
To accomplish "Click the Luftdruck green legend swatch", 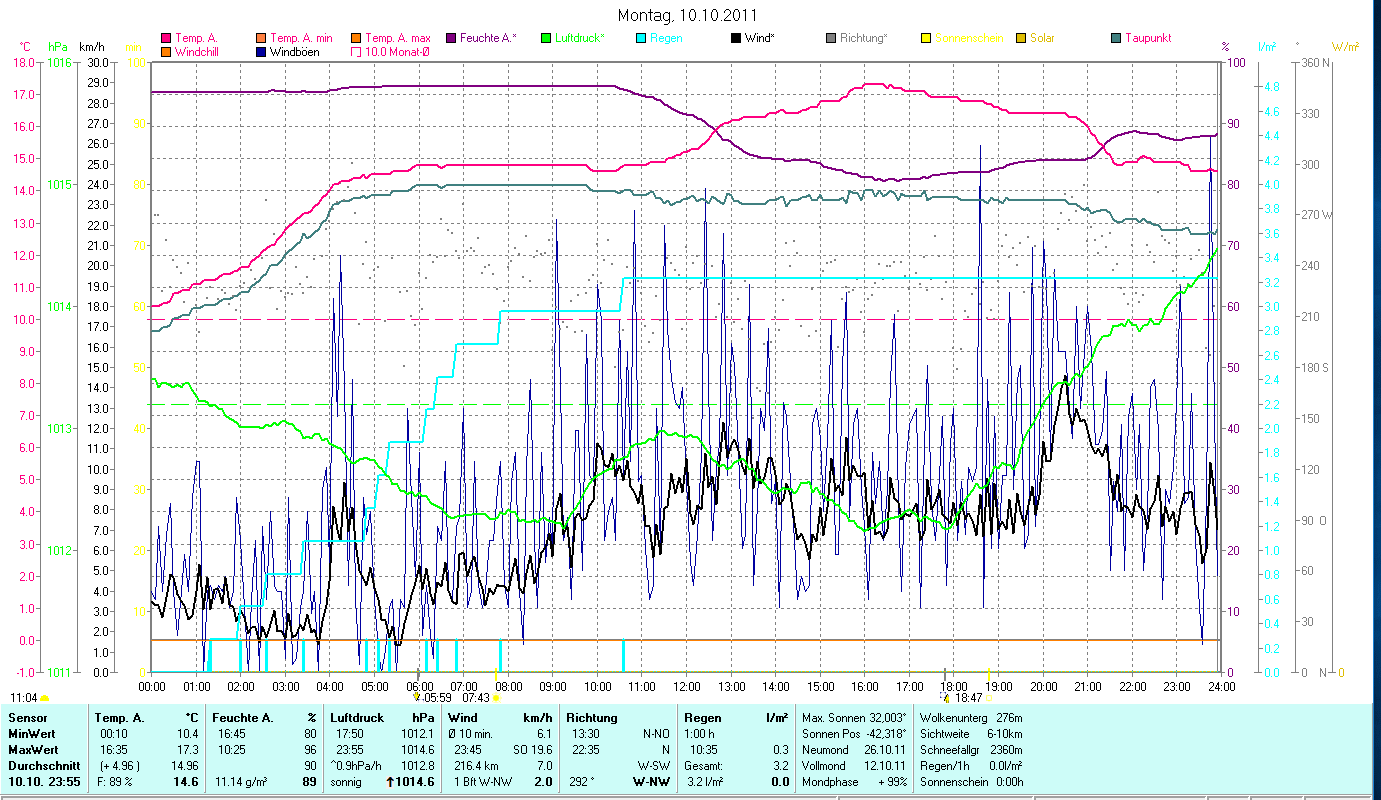I will pos(545,39).
